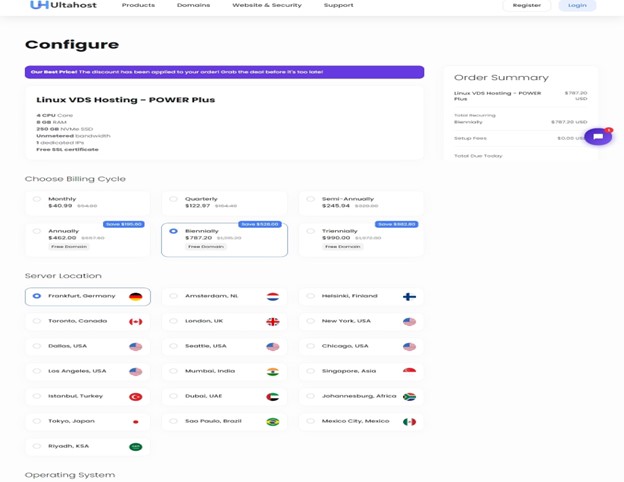This screenshot has width=624, height=482.
Task: Click the Saudi Arabia flag icon
Action: coord(136,447)
